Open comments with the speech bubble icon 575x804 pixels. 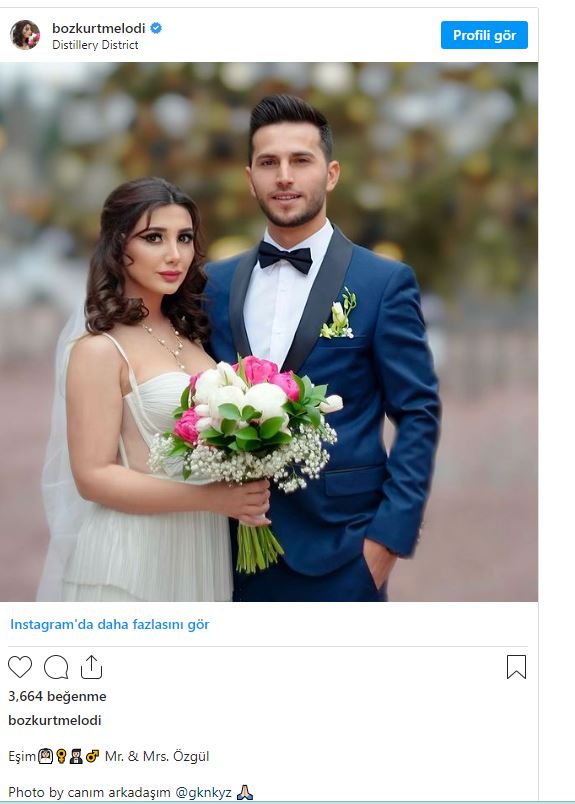click(x=56, y=667)
